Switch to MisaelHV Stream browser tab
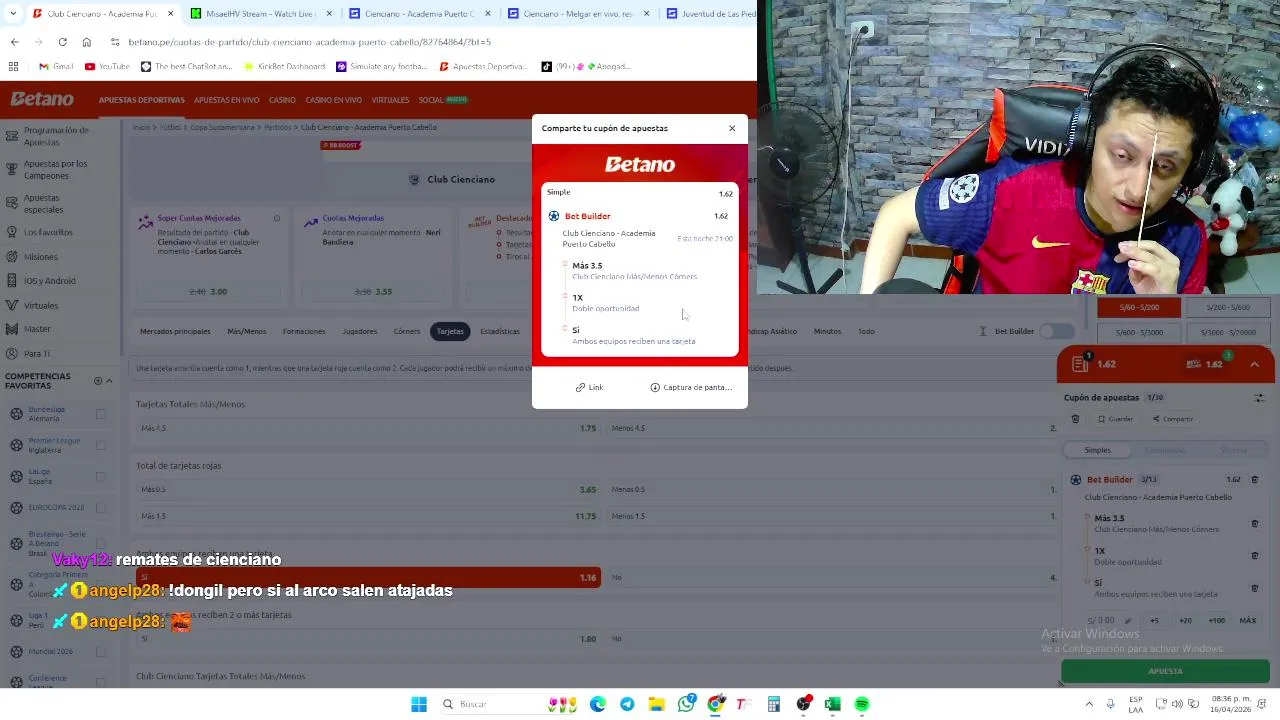 coord(259,14)
